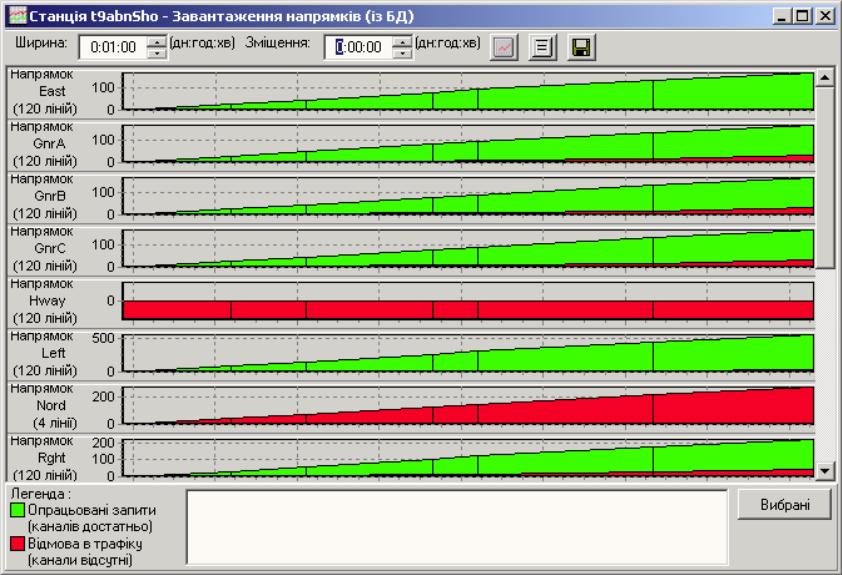Click the empty text box beside legend

pos(457,527)
